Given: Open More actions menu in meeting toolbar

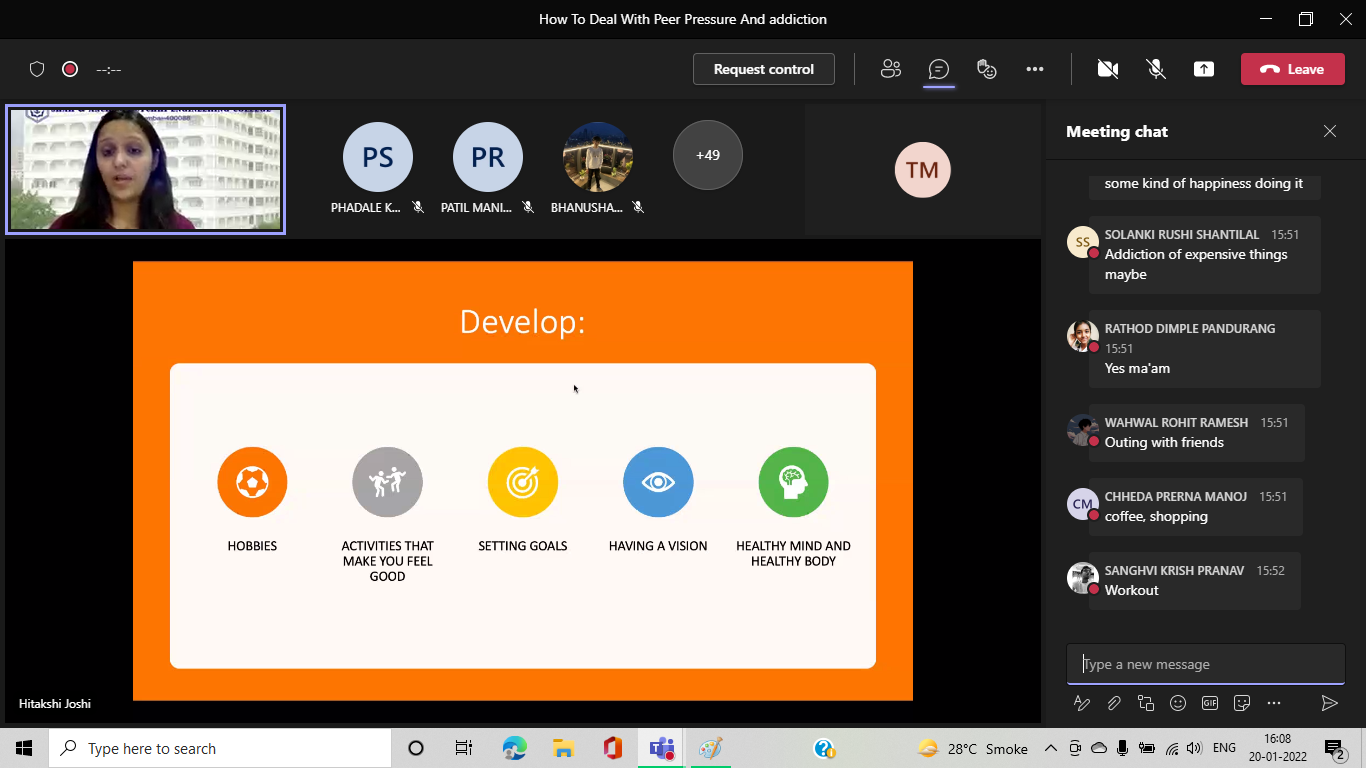Looking at the screenshot, I should point(1035,69).
